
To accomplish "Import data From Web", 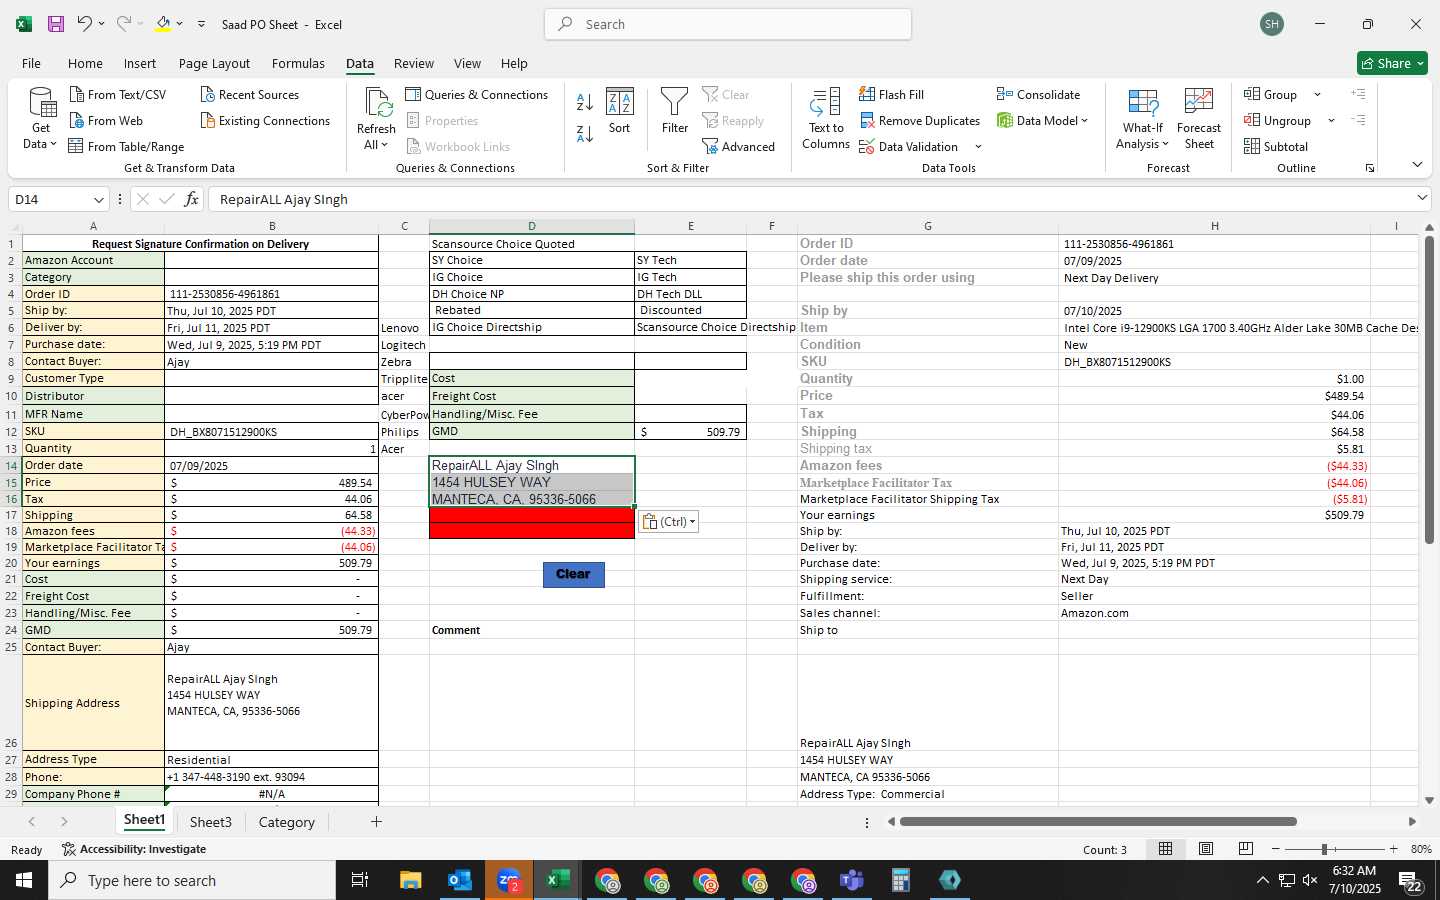I will tap(106, 121).
